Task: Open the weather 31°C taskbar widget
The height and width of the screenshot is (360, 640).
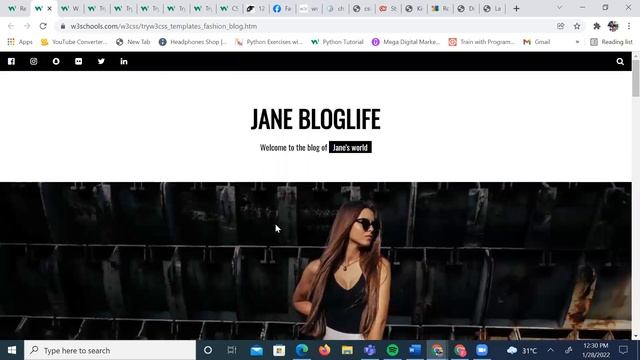Action: pos(522,350)
